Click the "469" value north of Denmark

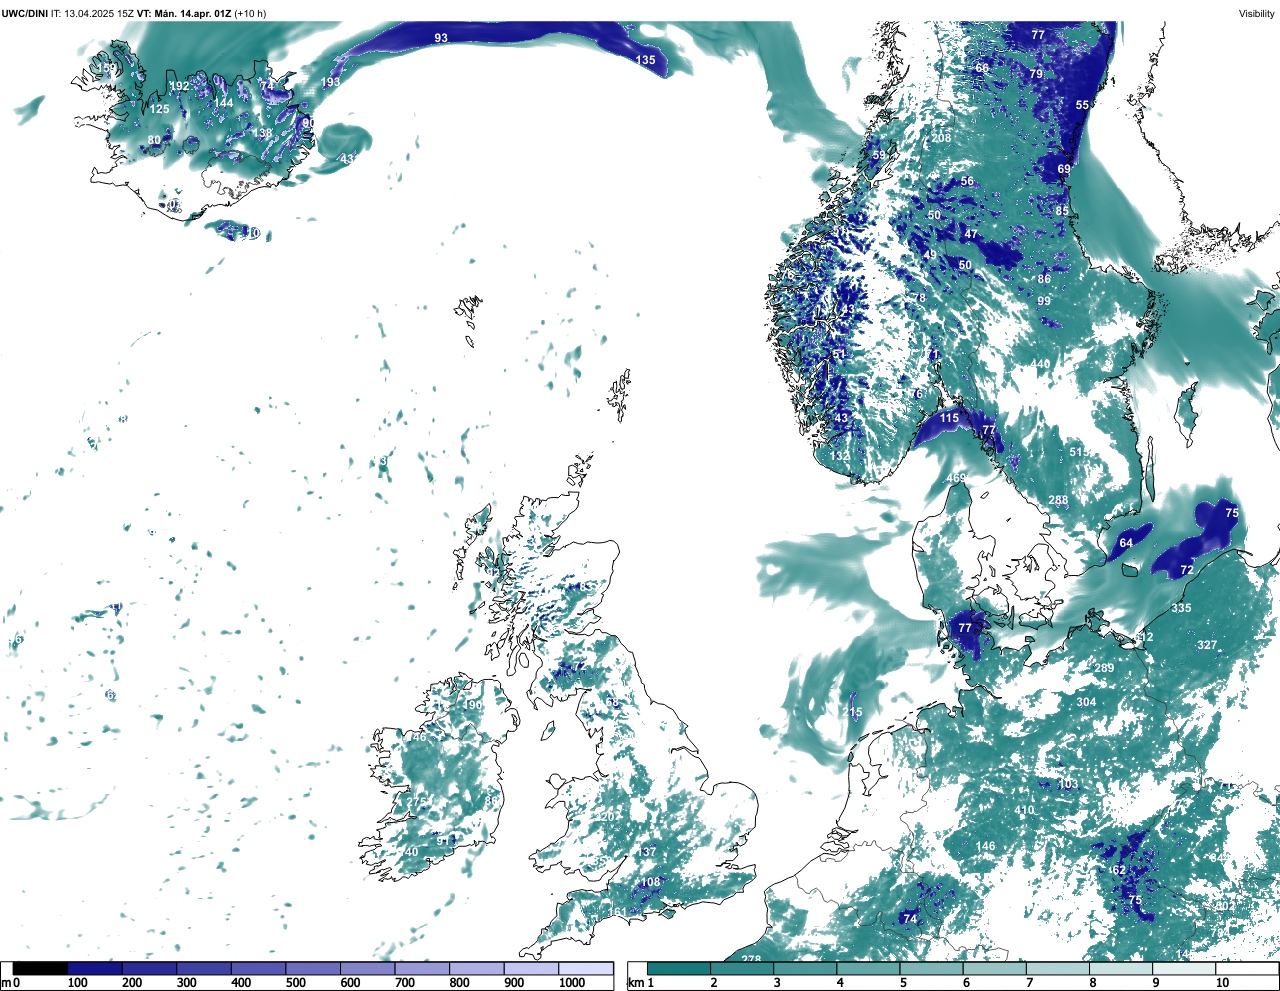click(x=957, y=479)
